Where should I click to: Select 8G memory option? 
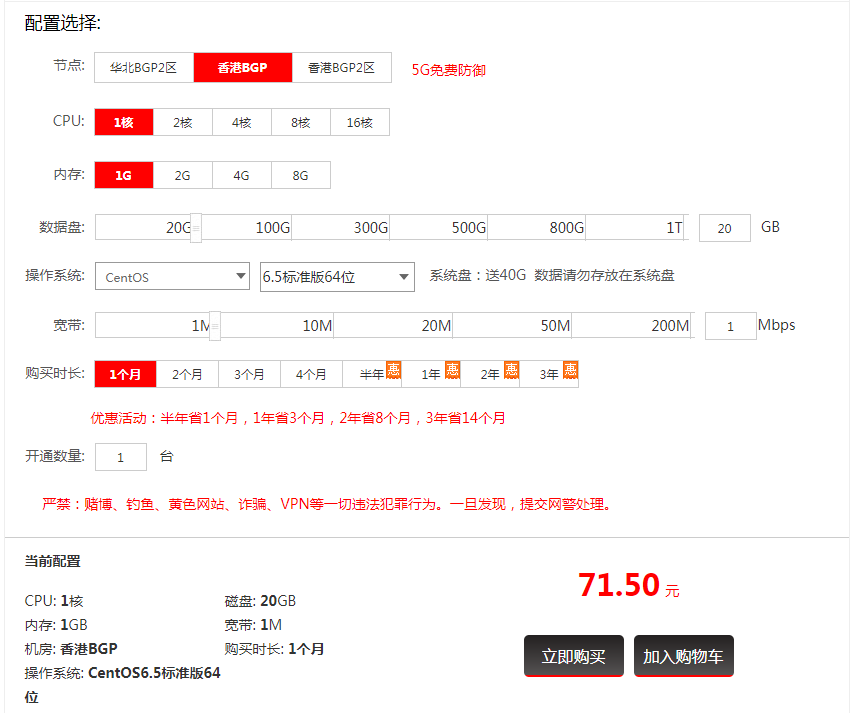point(300,175)
